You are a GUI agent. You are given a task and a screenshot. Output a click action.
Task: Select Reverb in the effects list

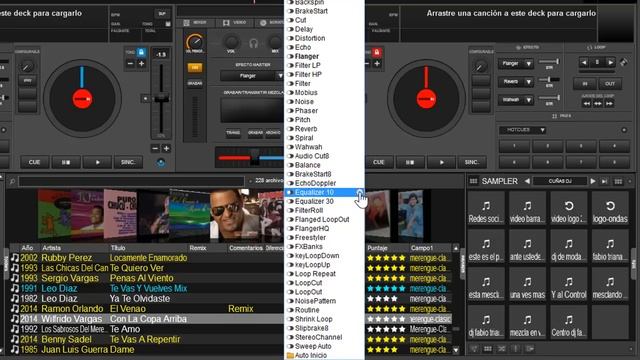(306, 129)
